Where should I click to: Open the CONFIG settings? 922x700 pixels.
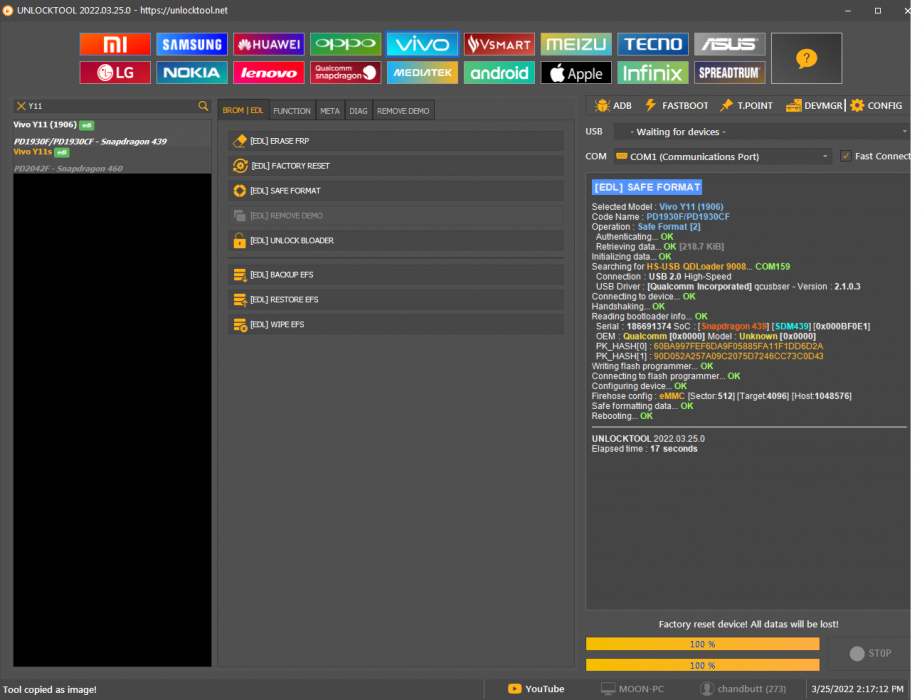pos(876,106)
